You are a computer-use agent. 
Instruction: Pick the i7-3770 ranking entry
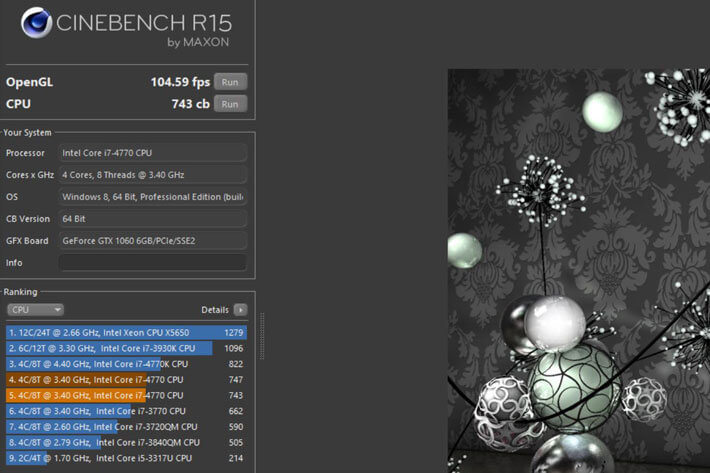coord(127,410)
